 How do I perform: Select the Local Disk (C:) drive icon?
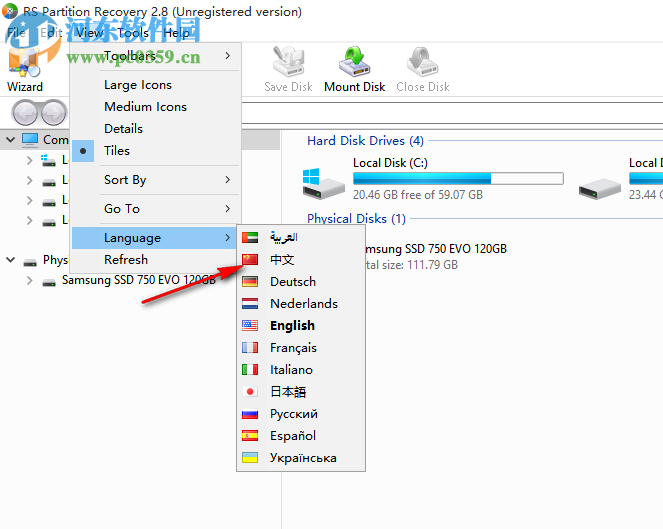[324, 184]
